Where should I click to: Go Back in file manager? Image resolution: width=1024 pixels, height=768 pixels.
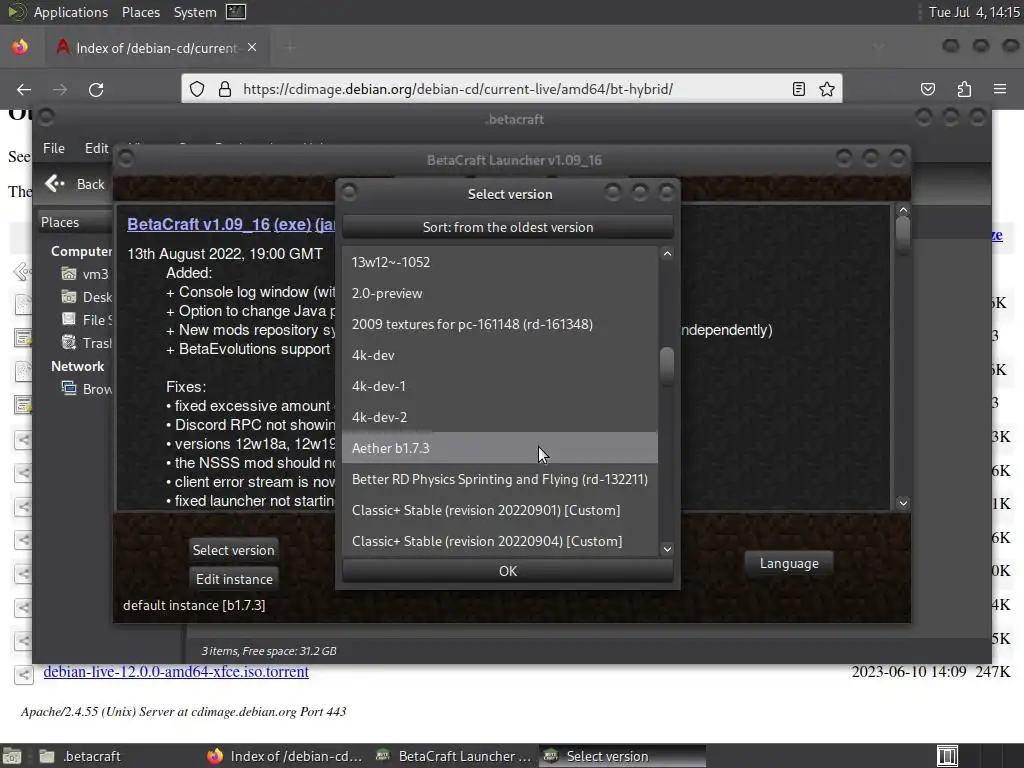tap(75, 184)
